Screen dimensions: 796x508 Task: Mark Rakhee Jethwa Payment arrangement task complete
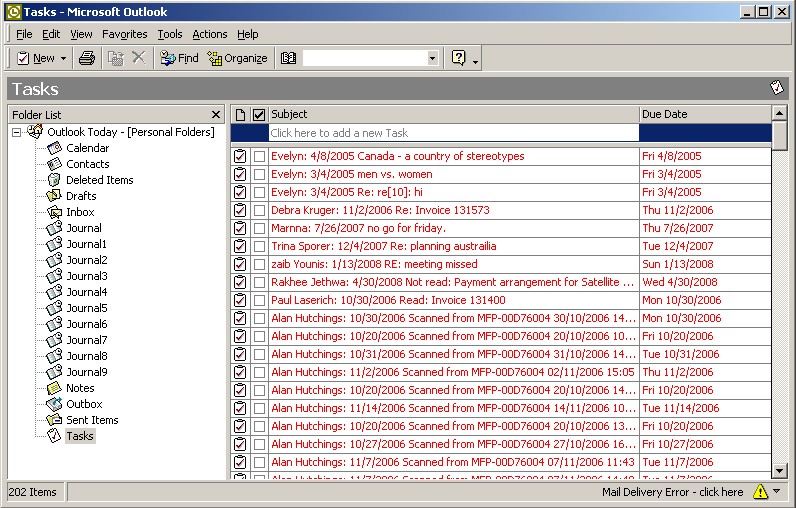(x=259, y=283)
